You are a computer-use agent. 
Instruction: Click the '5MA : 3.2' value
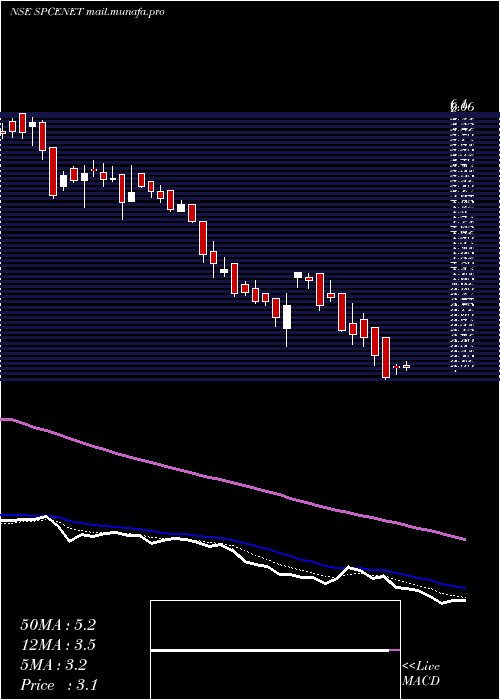tap(54, 665)
